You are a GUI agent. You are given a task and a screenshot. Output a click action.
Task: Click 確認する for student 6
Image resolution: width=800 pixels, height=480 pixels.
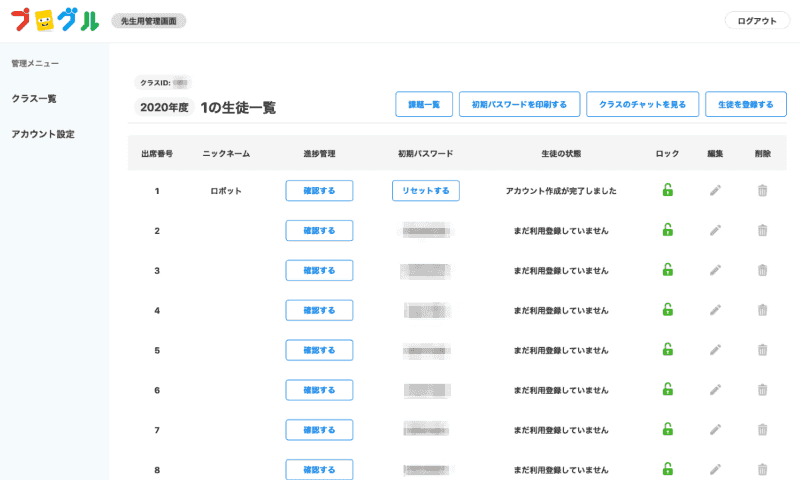pos(319,390)
